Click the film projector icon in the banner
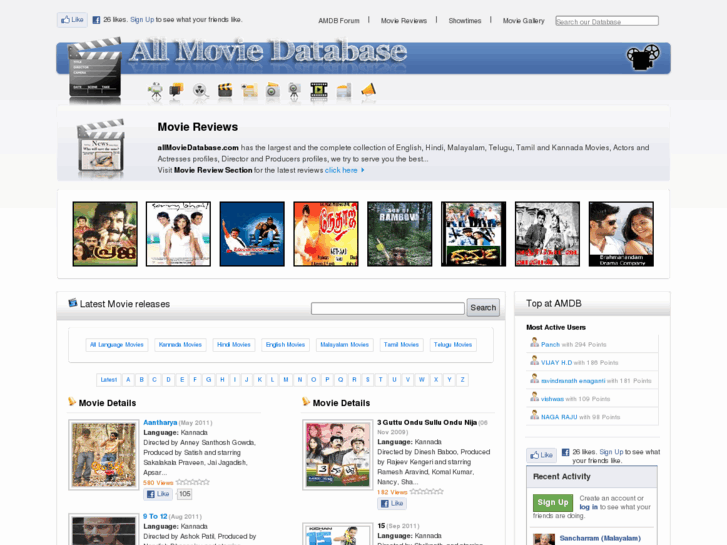The height and width of the screenshot is (545, 727). click(643, 58)
